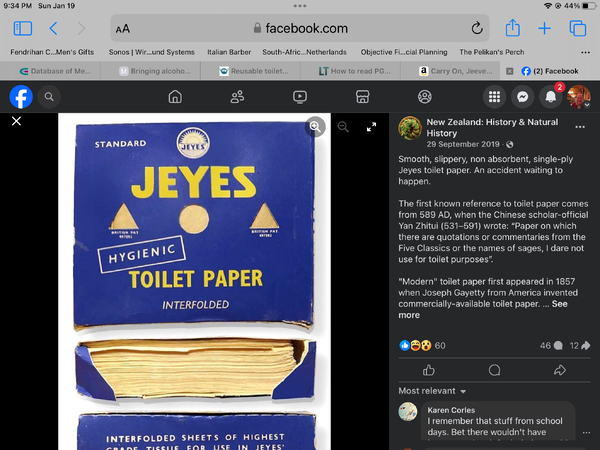
Task: Open the Fendrihan Men's Gifts bookmark
Action: 52,52
